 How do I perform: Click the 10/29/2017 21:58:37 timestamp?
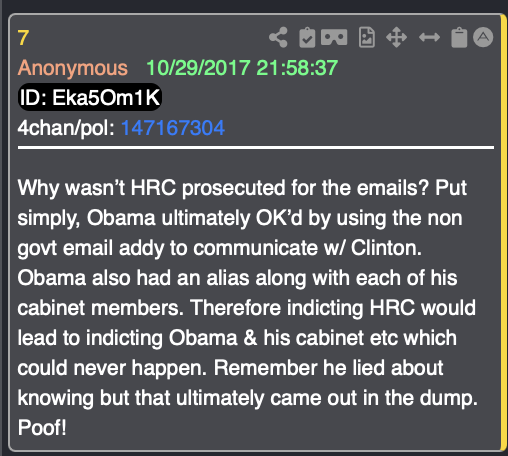pos(242,68)
